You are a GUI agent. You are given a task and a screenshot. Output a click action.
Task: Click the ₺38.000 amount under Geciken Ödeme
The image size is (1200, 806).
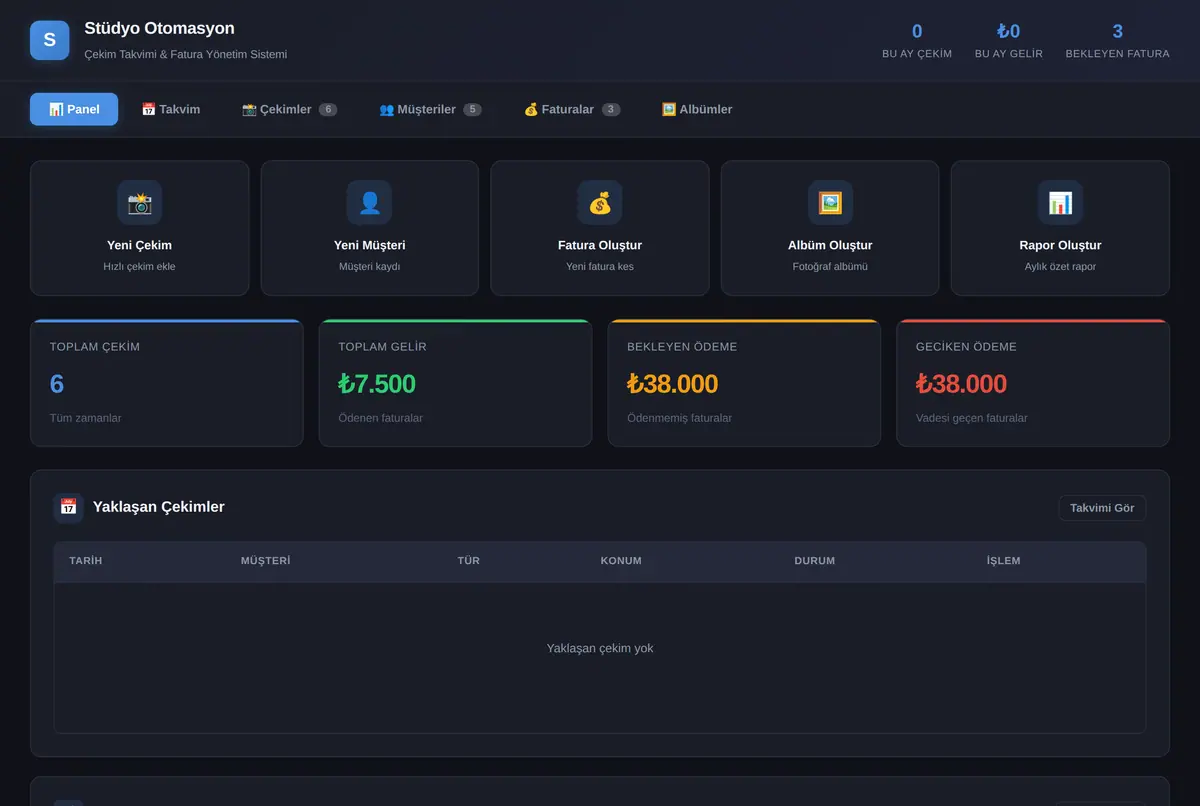(961, 384)
